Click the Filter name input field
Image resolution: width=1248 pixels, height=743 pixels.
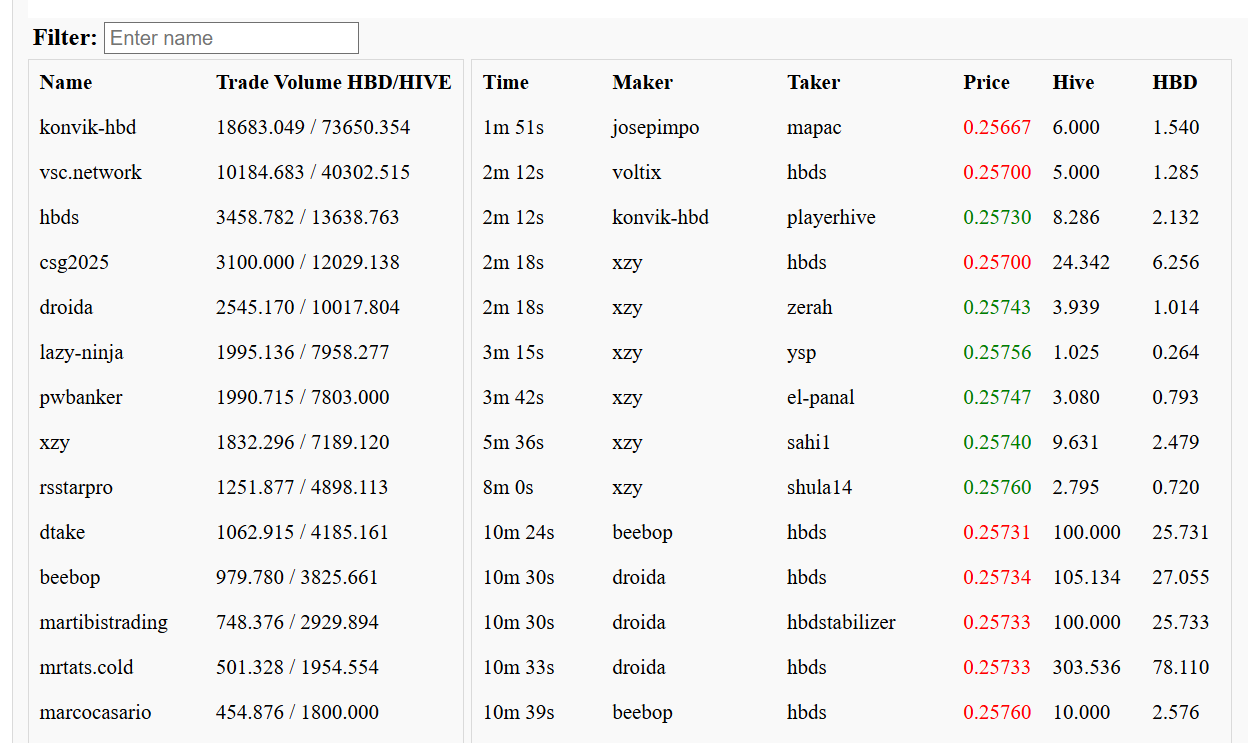pos(231,38)
